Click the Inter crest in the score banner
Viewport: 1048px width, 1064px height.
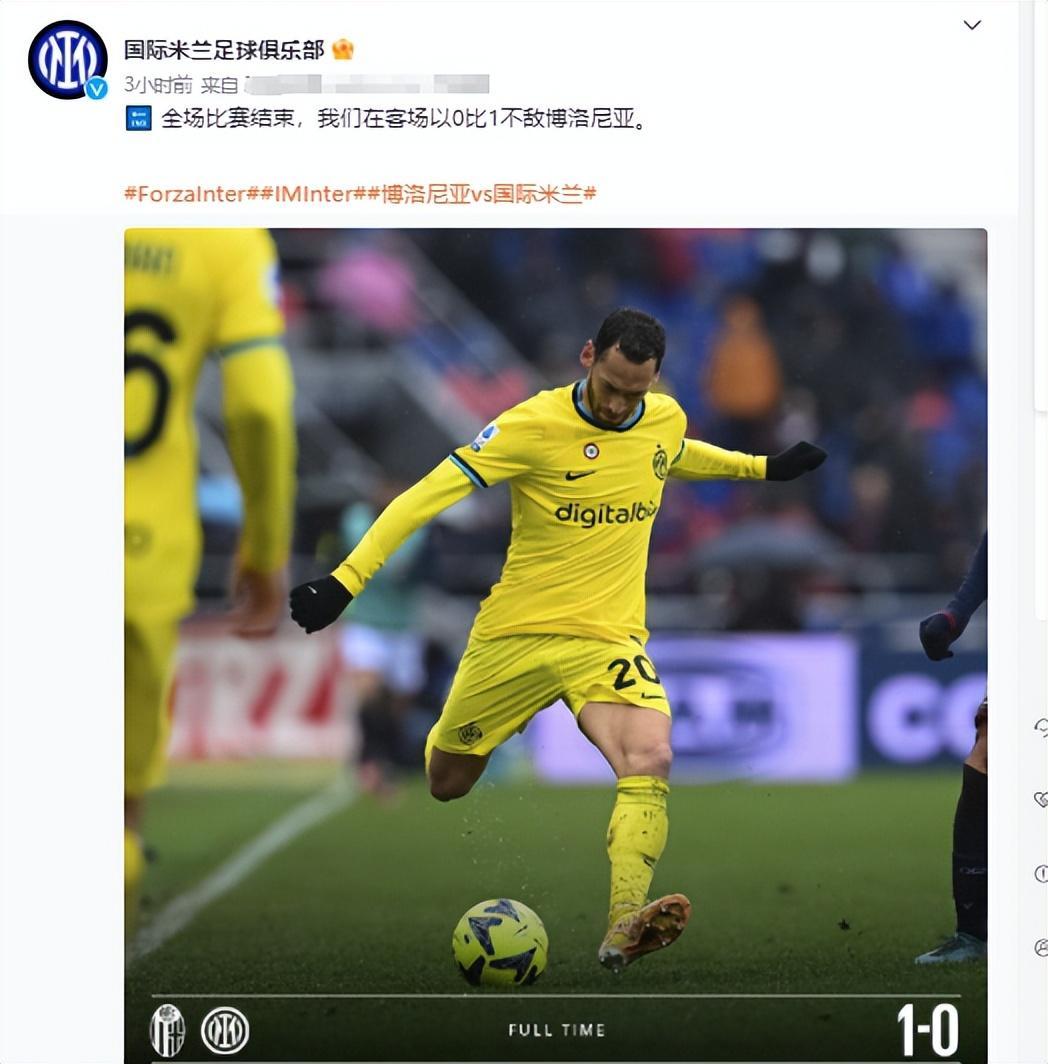coord(225,1030)
